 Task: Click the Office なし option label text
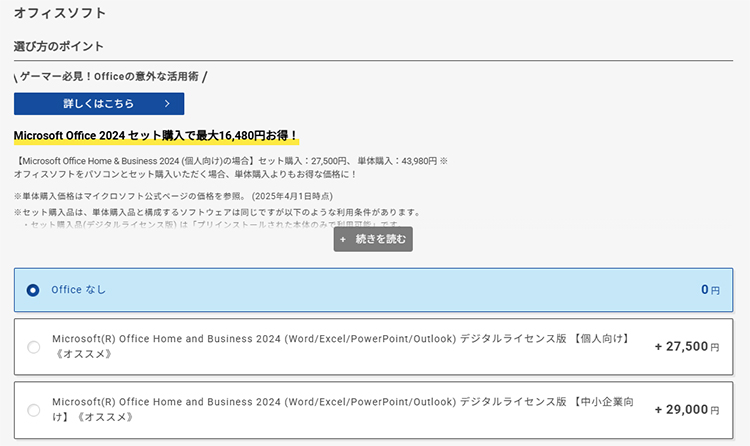(78, 290)
